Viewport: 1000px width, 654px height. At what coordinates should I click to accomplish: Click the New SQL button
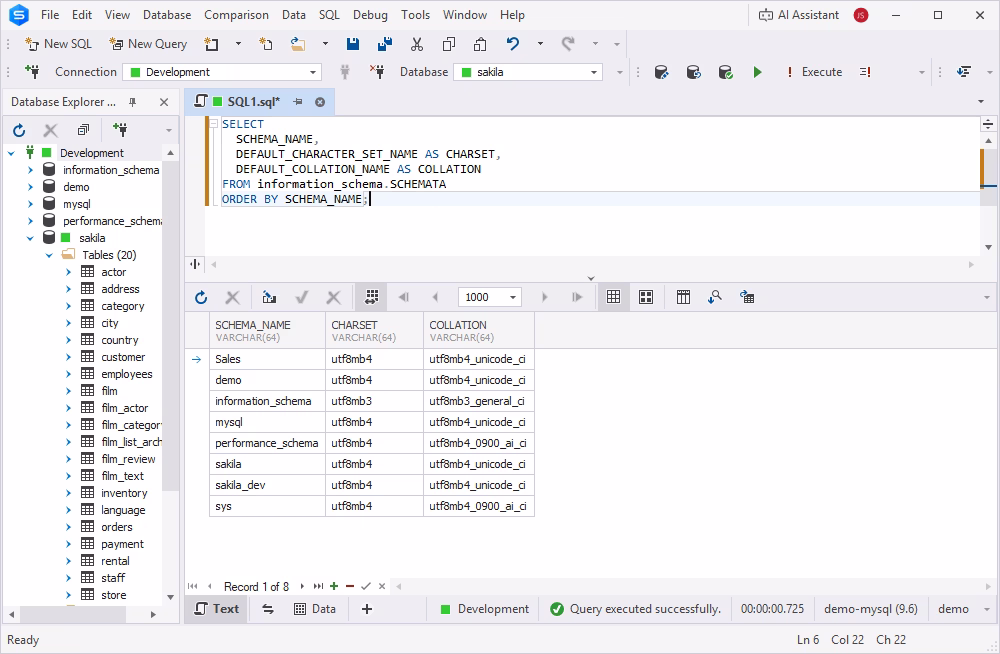pyautogui.click(x=58, y=44)
